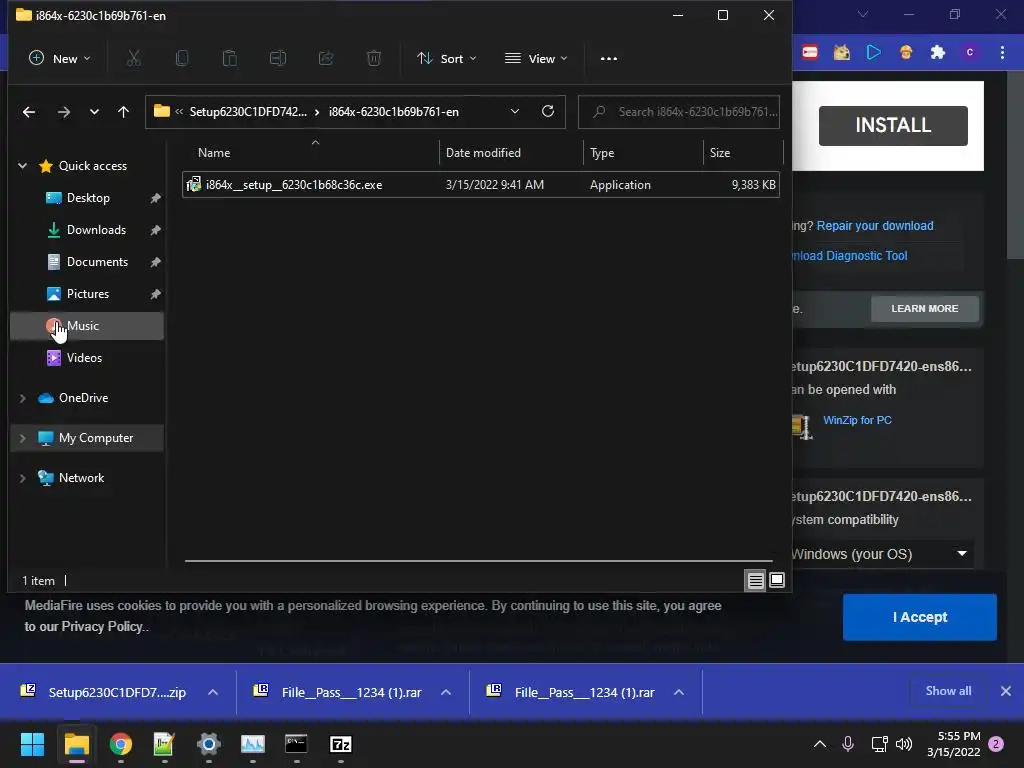Viewport: 1024px width, 768px height.
Task: Open the notification badge in taskbar
Action: 996,744
